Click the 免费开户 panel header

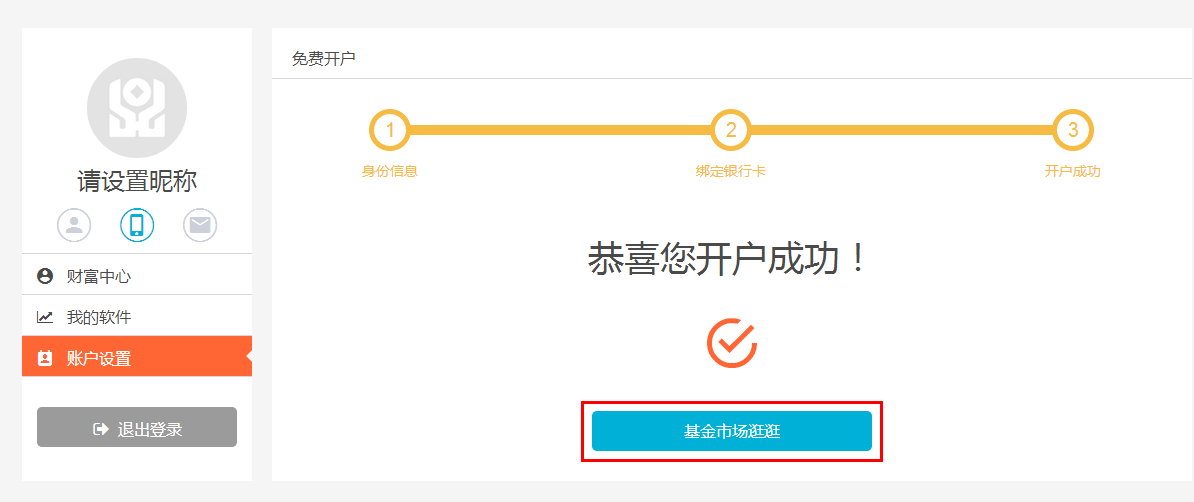pos(323,59)
